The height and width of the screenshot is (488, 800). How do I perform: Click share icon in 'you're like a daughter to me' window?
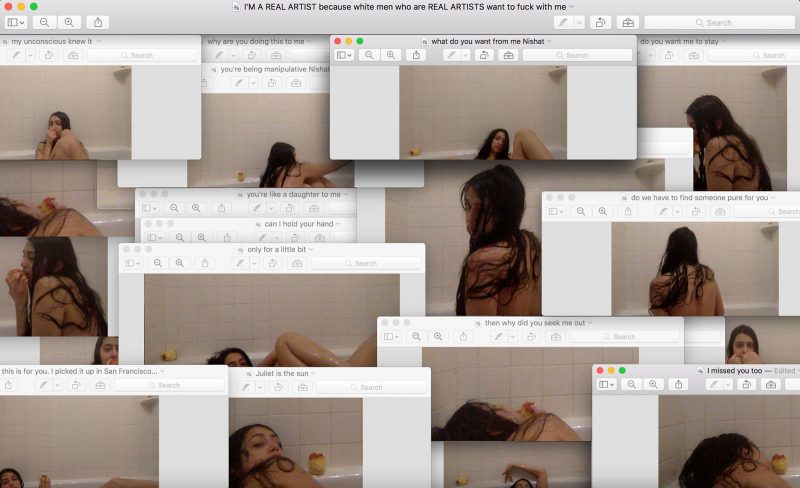click(222, 208)
